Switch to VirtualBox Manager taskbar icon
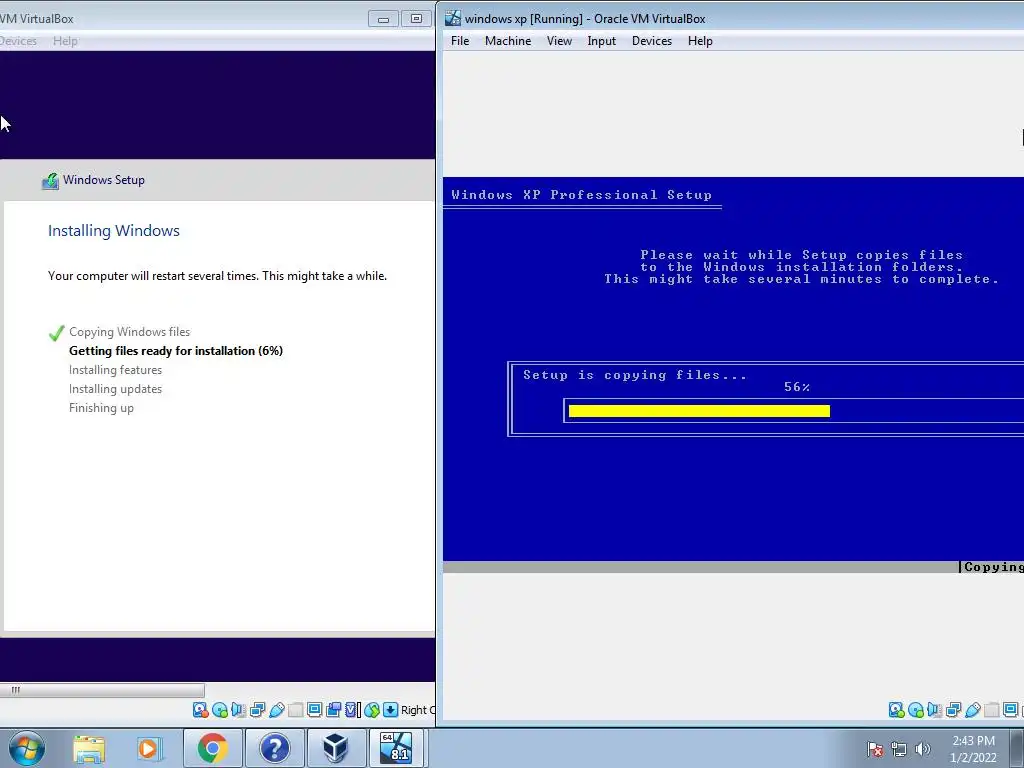The height and width of the screenshot is (768, 1024). (336, 748)
